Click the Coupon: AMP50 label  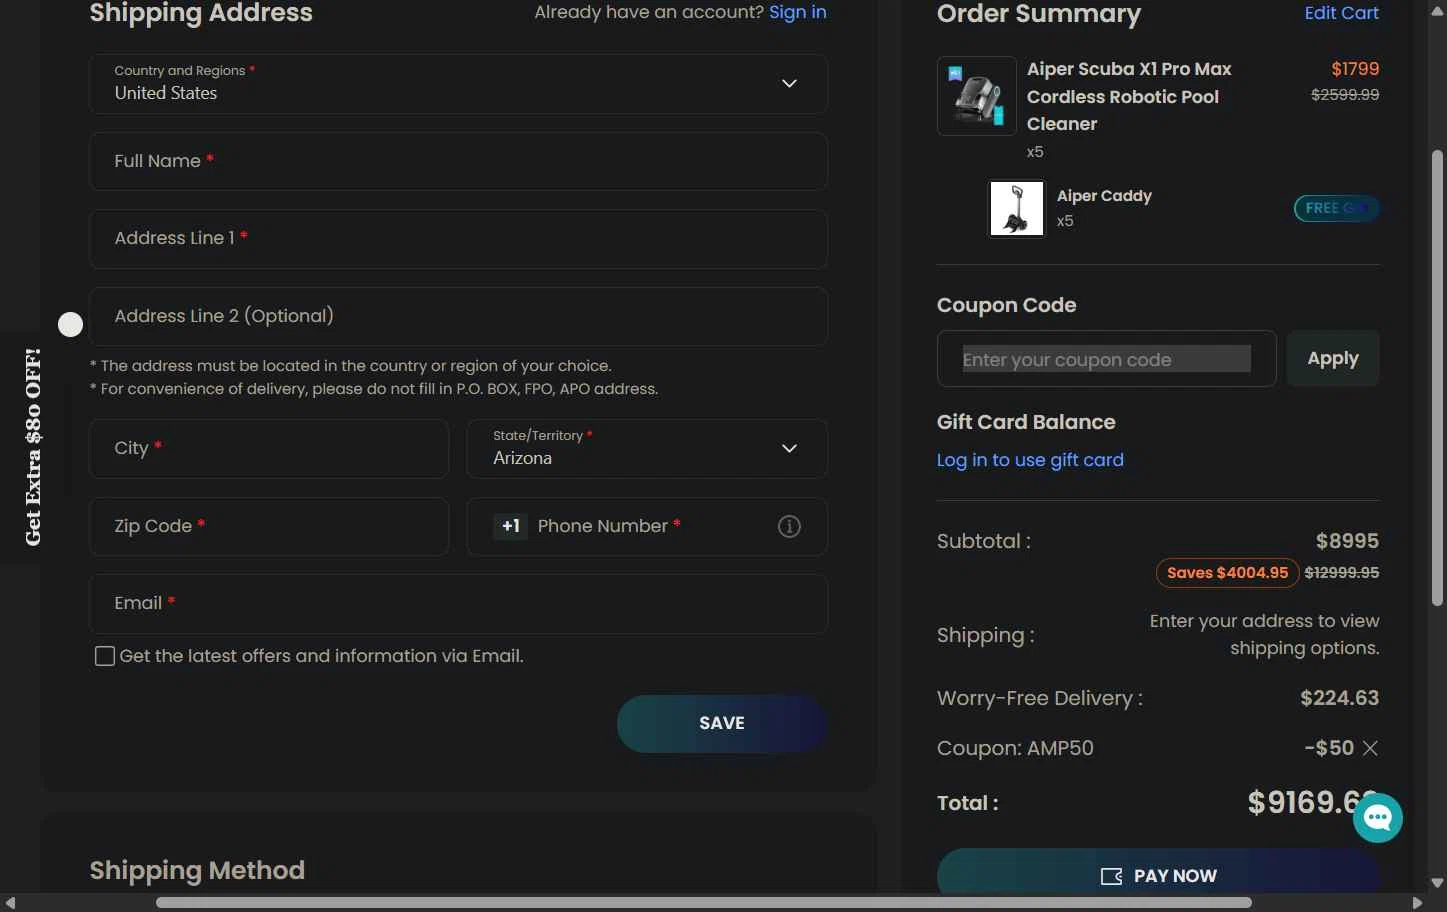[x=1015, y=748]
